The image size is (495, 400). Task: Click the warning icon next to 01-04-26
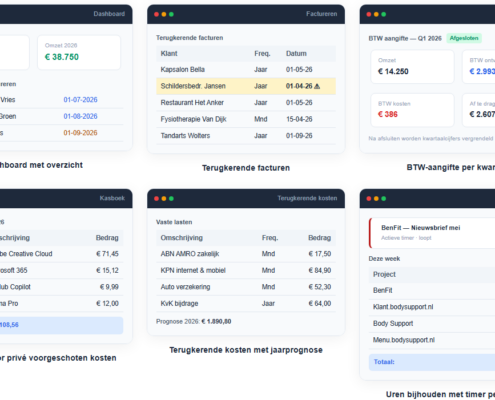point(317,86)
